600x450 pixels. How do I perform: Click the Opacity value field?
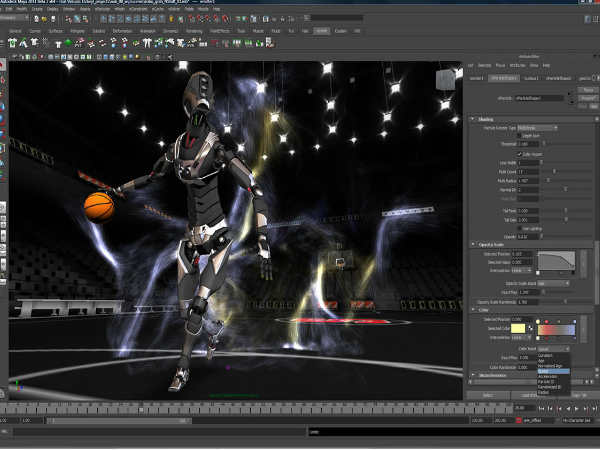pyautogui.click(x=528, y=237)
